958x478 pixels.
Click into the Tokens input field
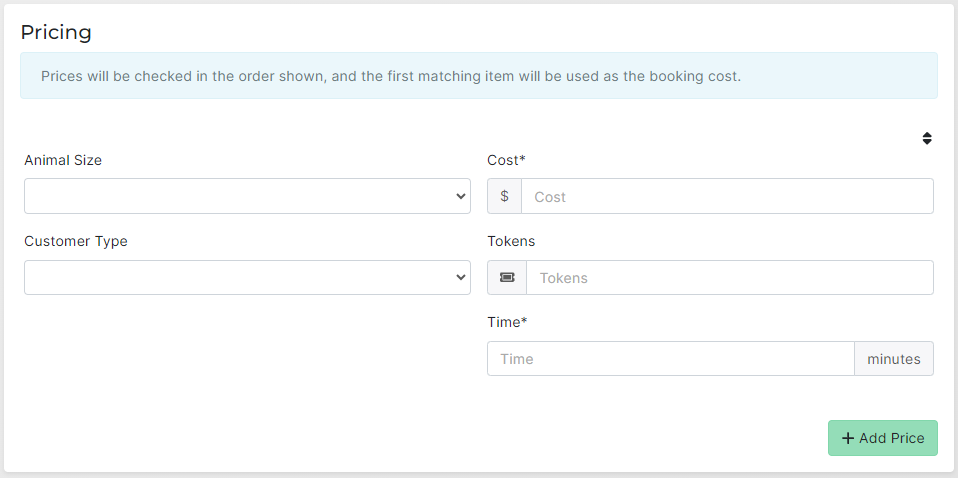[x=729, y=278]
